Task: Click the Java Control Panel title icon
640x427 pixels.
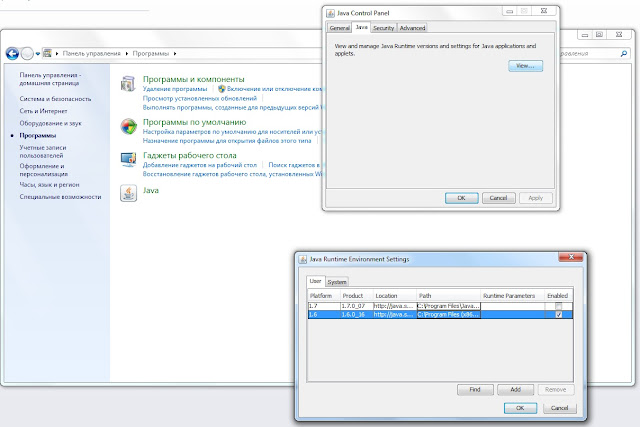Action: (330, 13)
